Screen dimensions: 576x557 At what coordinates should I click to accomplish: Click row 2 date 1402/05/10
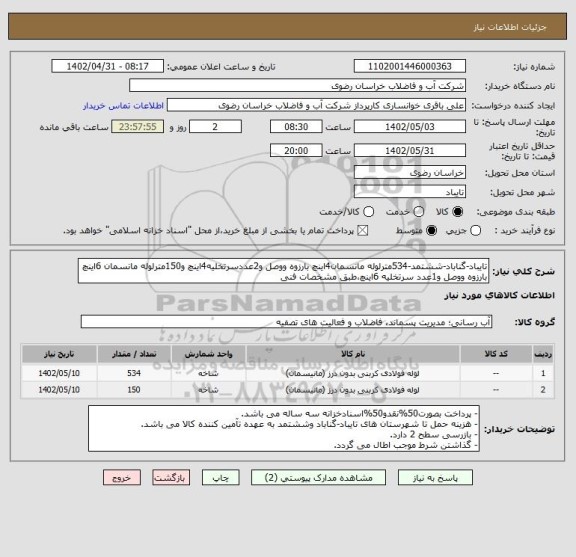(59, 390)
